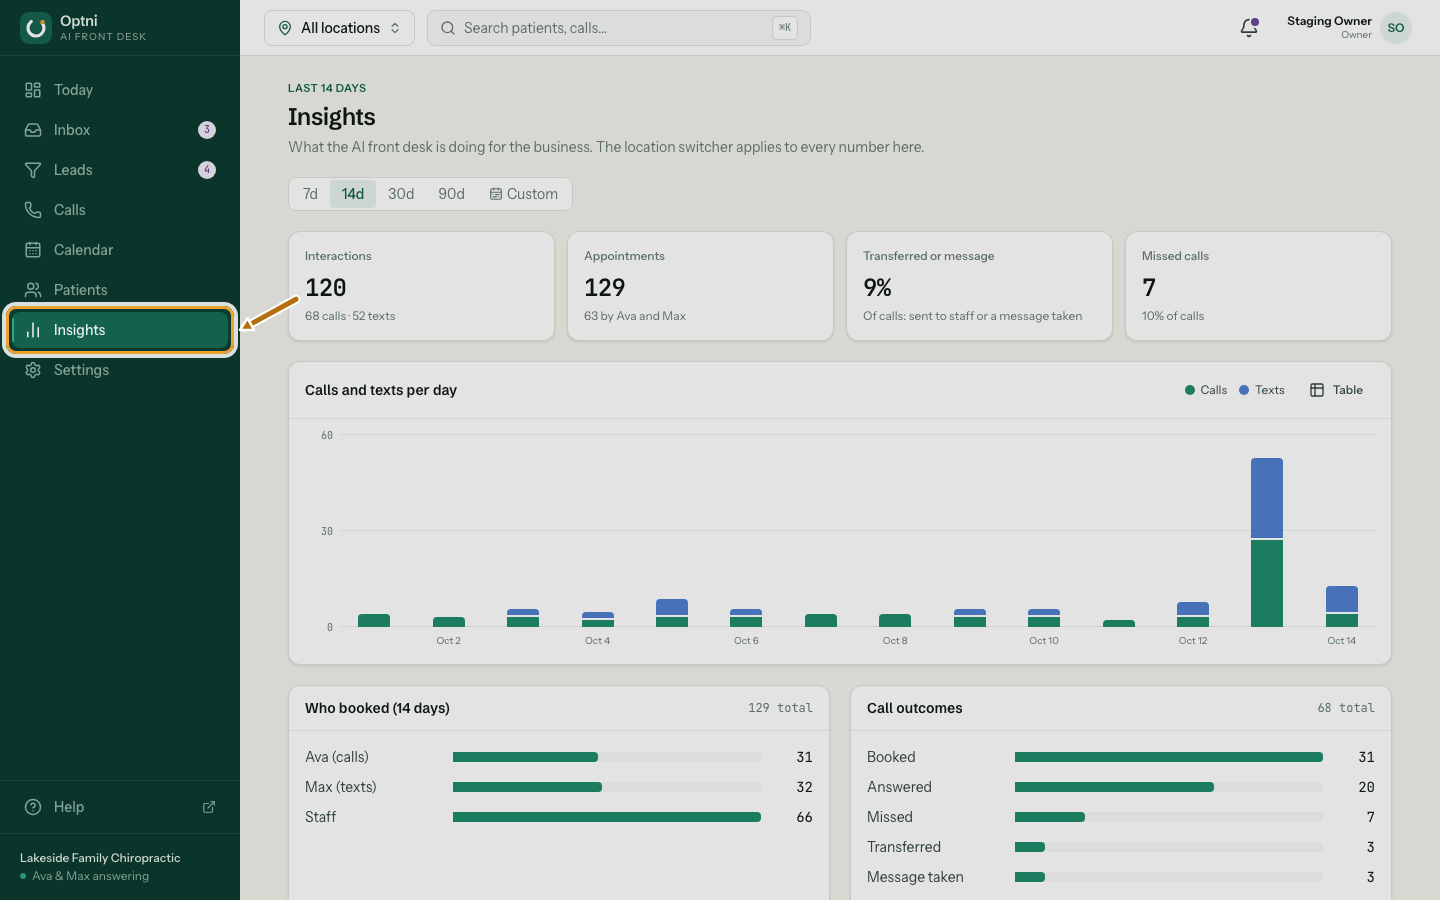Open the Help link
The width and height of the screenshot is (1440, 900).
[120, 807]
